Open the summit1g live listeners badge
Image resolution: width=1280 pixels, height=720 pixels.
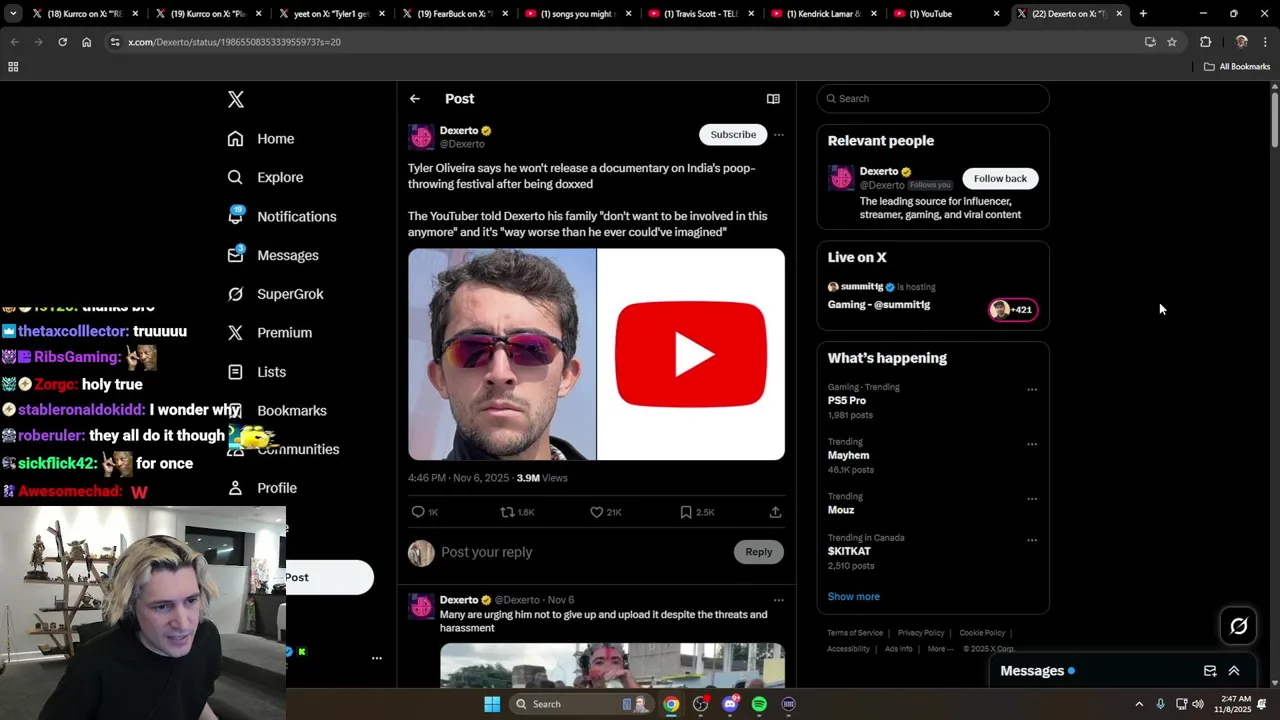[x=1013, y=310]
